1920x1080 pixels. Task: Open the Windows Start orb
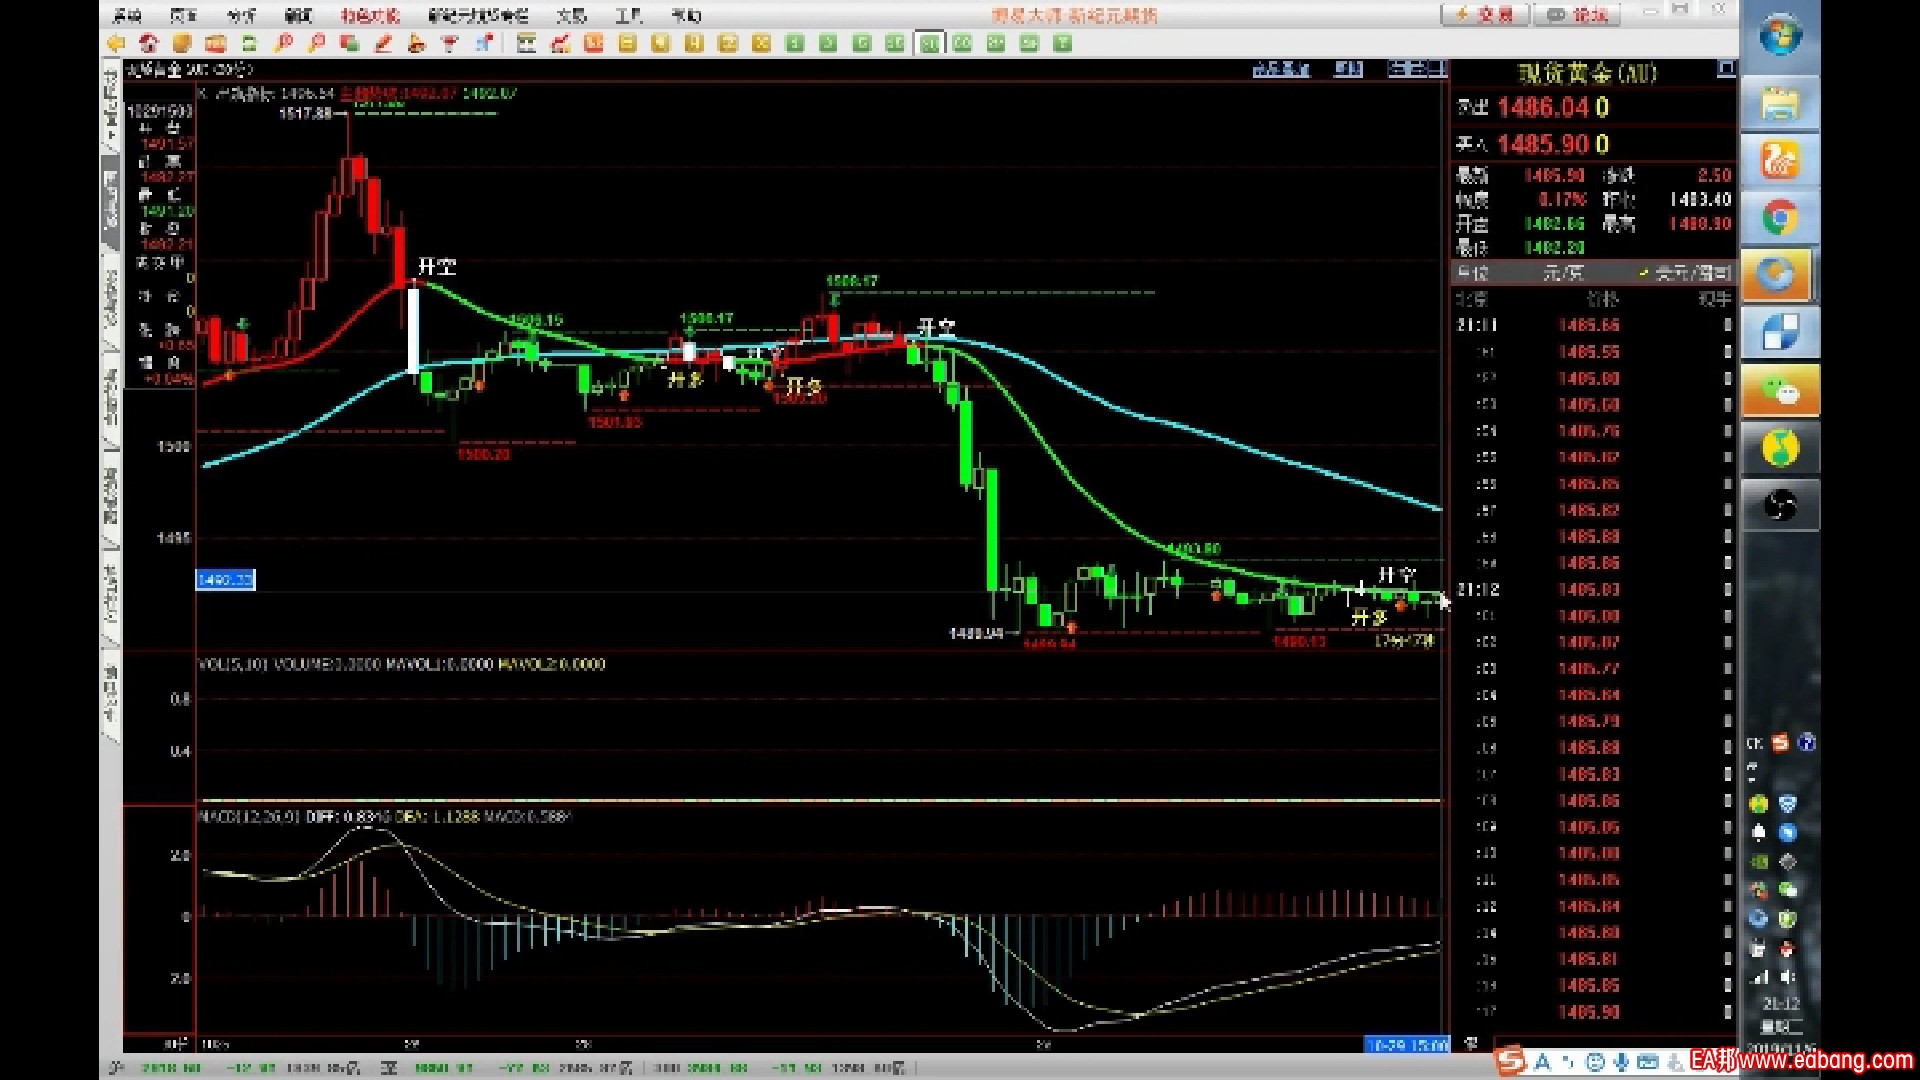click(x=1780, y=36)
